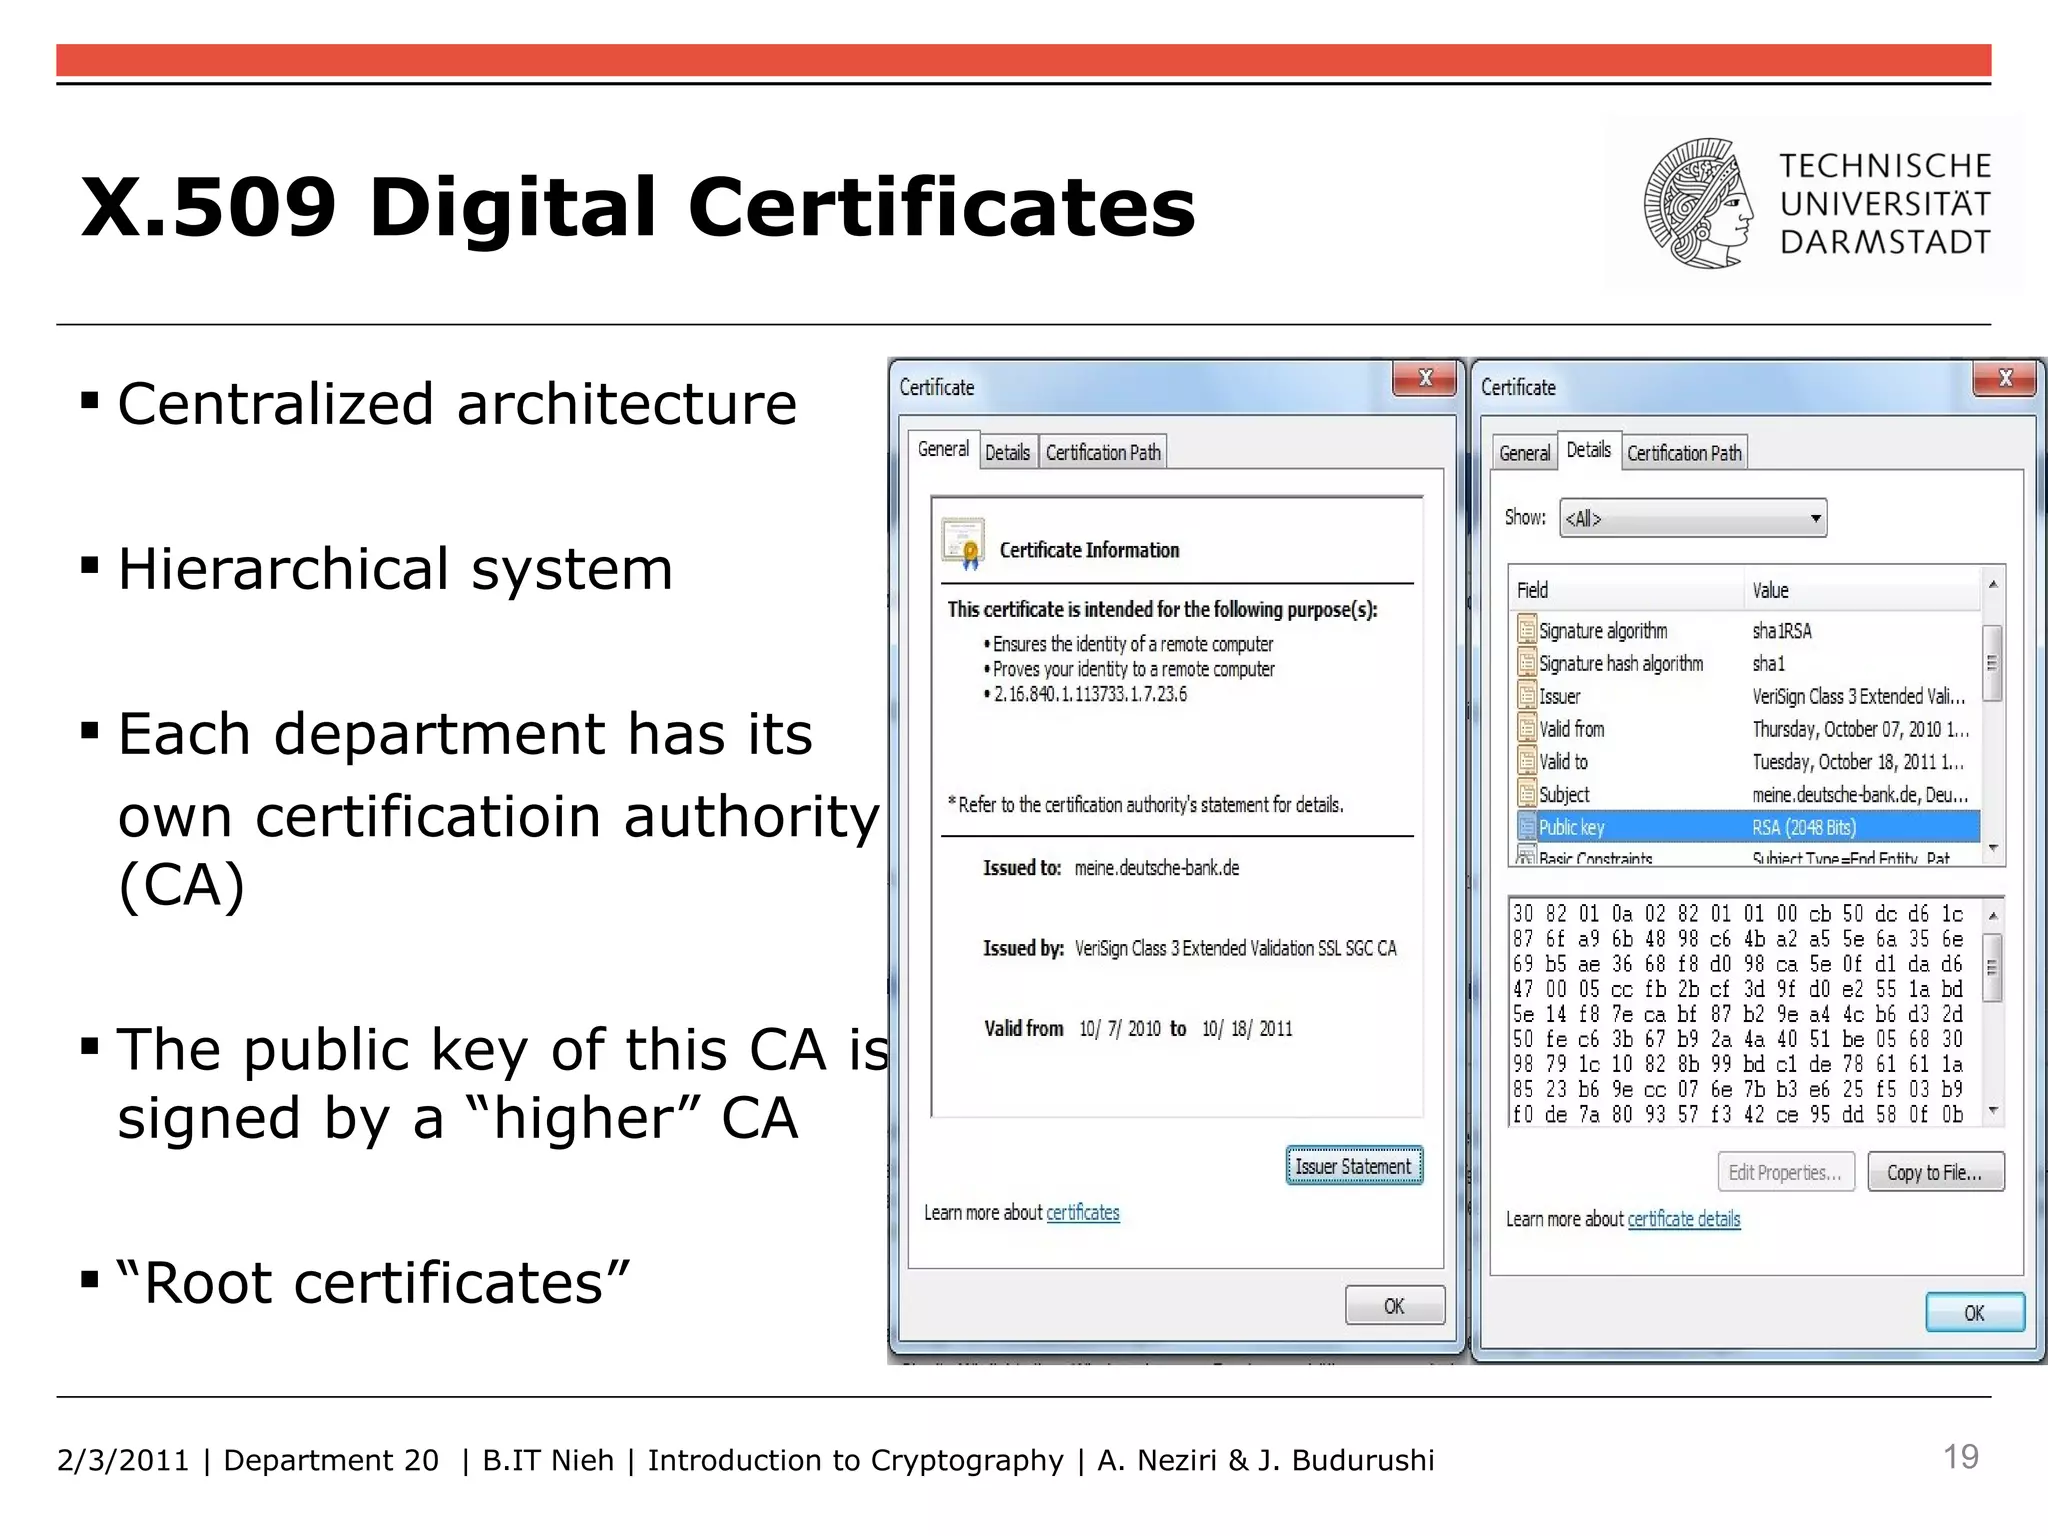Click the 'meine.deutsche-bank.de, Deu...' value cell
The height and width of the screenshot is (1536, 2048).
[1860, 794]
